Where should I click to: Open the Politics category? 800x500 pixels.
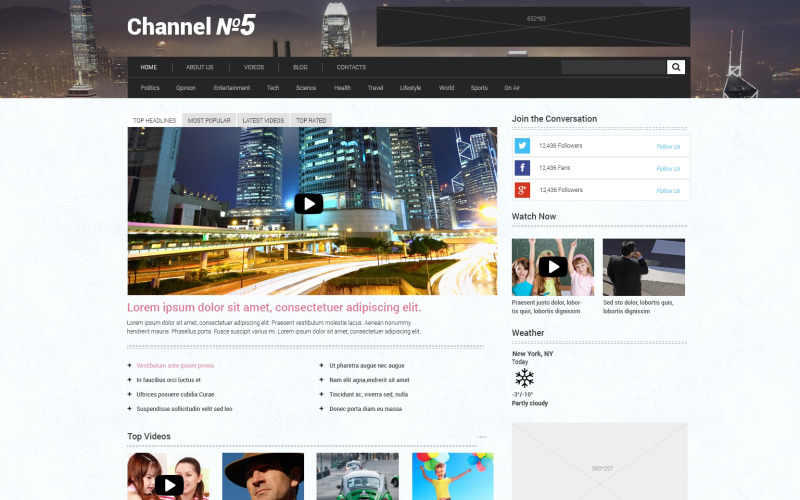point(150,88)
